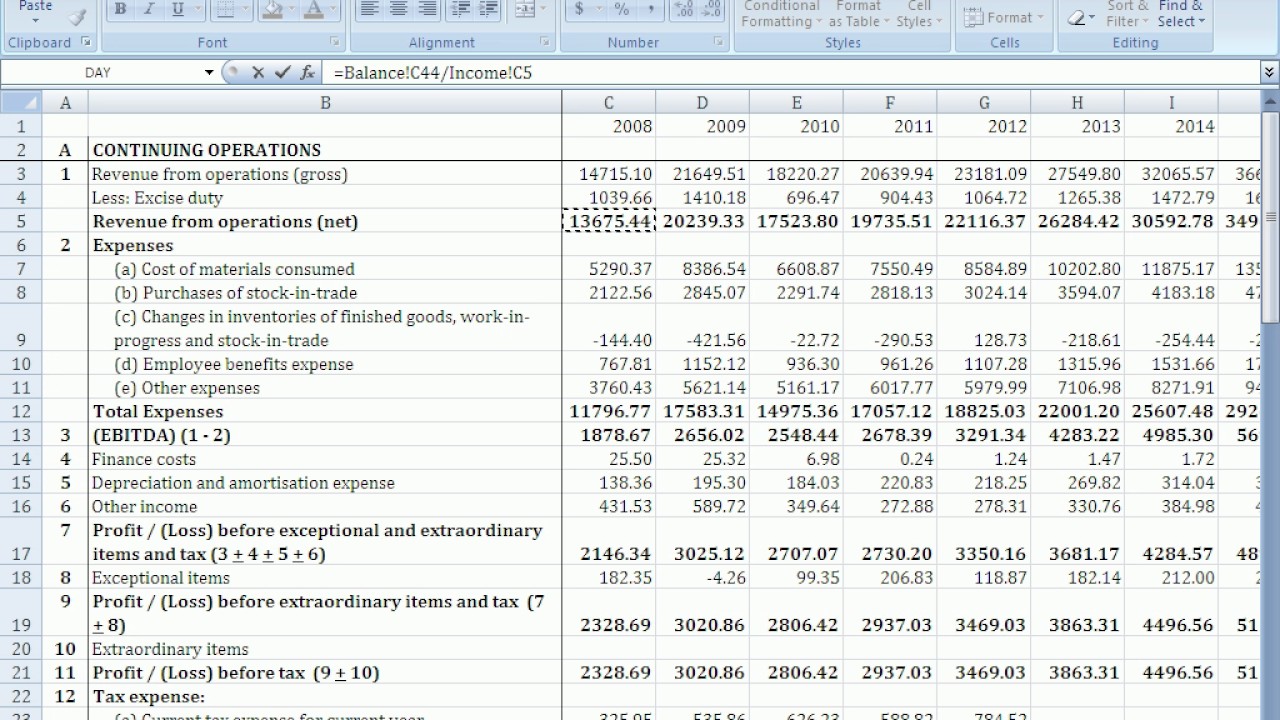This screenshot has height=720, width=1280.
Task: Click 'CONTINUING OPERATIONS' heading cell
Action: tap(325, 150)
